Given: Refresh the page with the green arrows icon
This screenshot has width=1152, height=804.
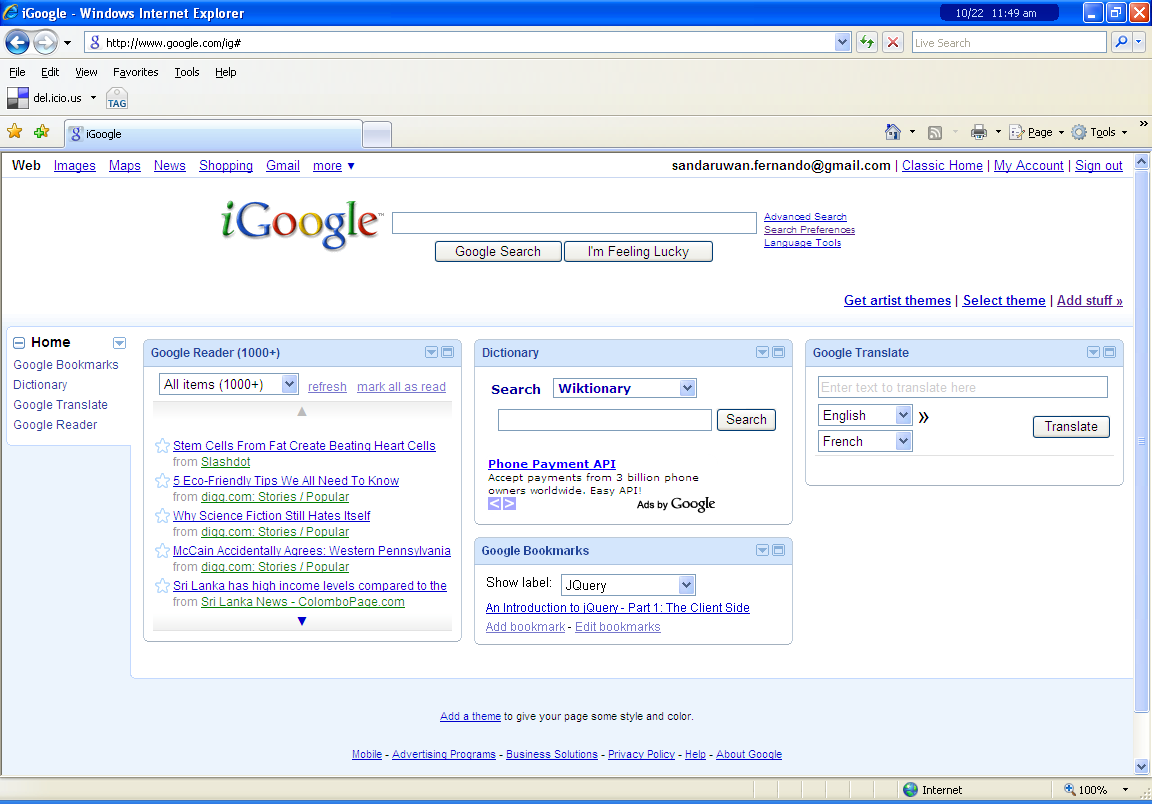Looking at the screenshot, I should [867, 43].
